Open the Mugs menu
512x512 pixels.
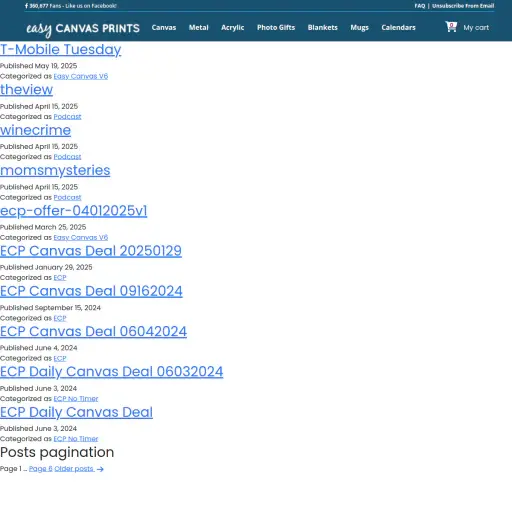point(359,28)
